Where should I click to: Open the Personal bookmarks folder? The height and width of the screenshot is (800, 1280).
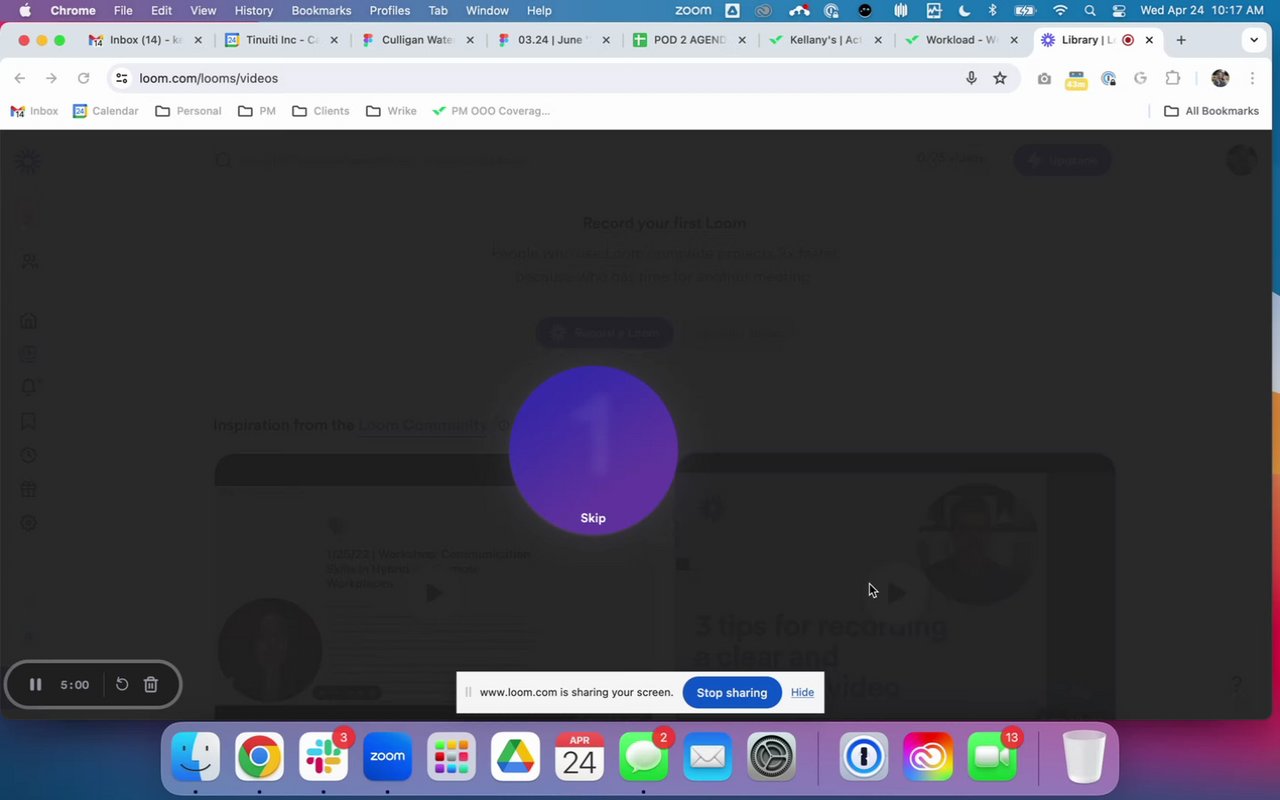(x=189, y=111)
